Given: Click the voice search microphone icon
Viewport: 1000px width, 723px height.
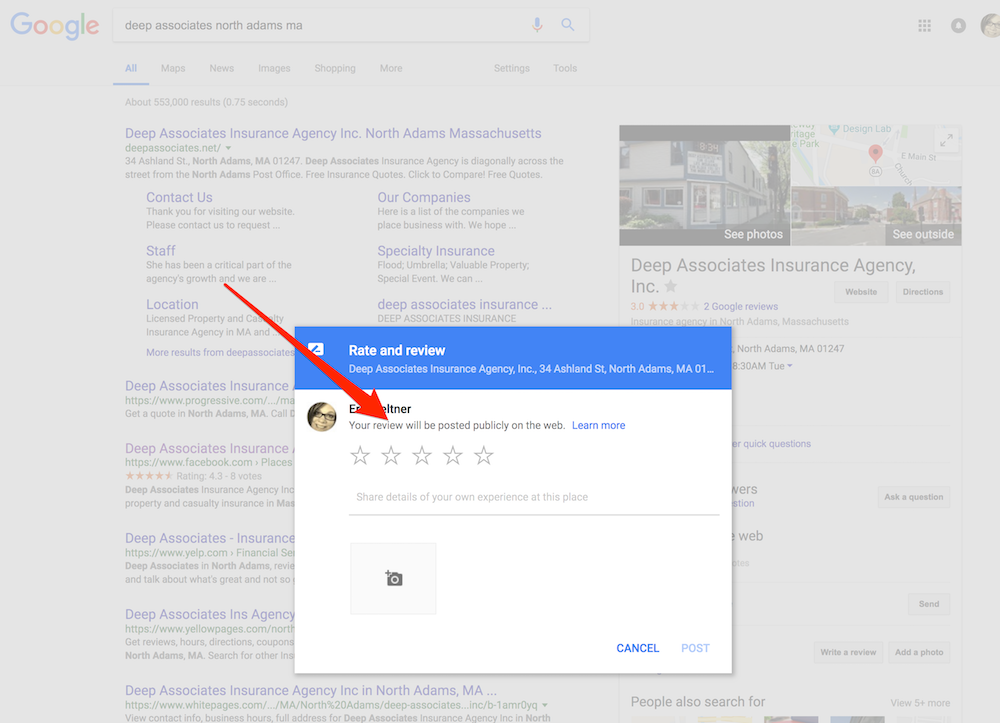Looking at the screenshot, I should (537, 25).
